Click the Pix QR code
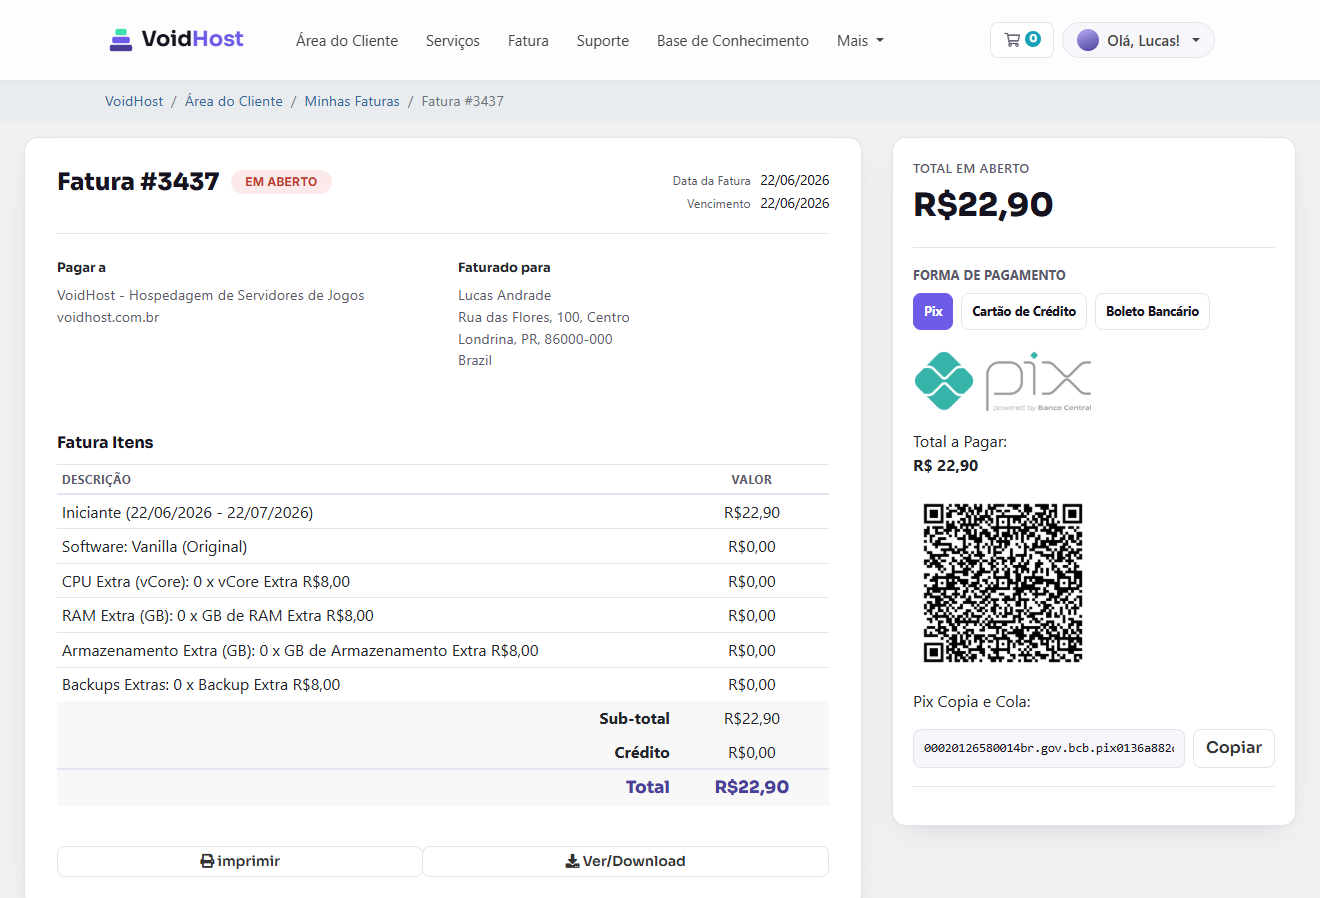Viewport: 1320px width, 898px height. tap(1003, 583)
